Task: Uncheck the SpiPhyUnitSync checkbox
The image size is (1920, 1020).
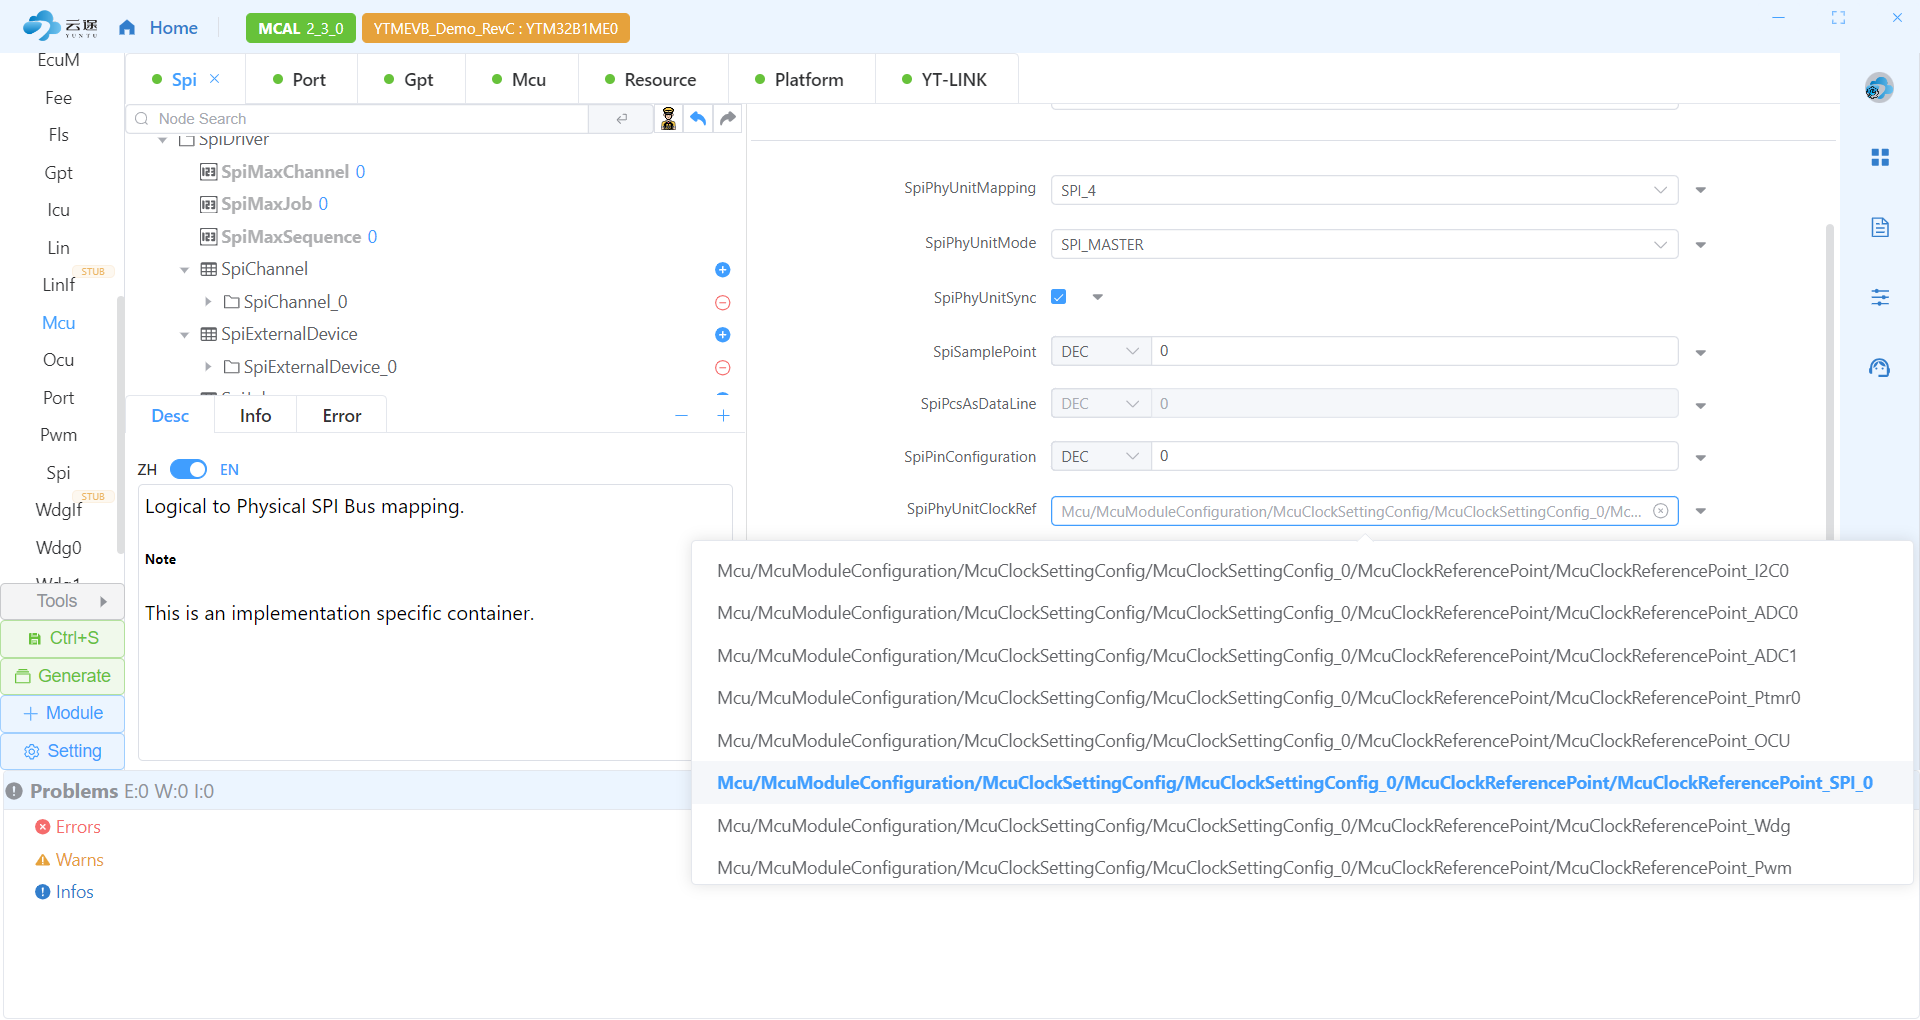Action: (1059, 297)
